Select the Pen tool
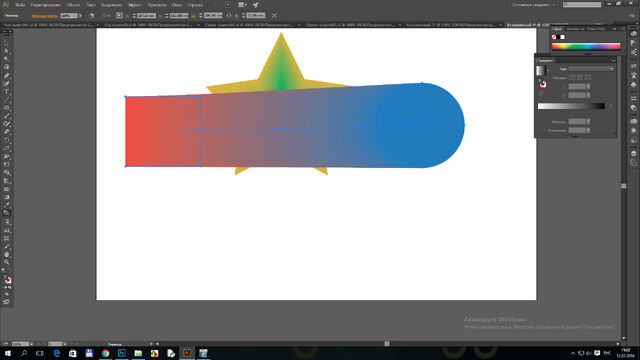Image resolution: width=640 pixels, height=360 pixels. click(x=7, y=76)
